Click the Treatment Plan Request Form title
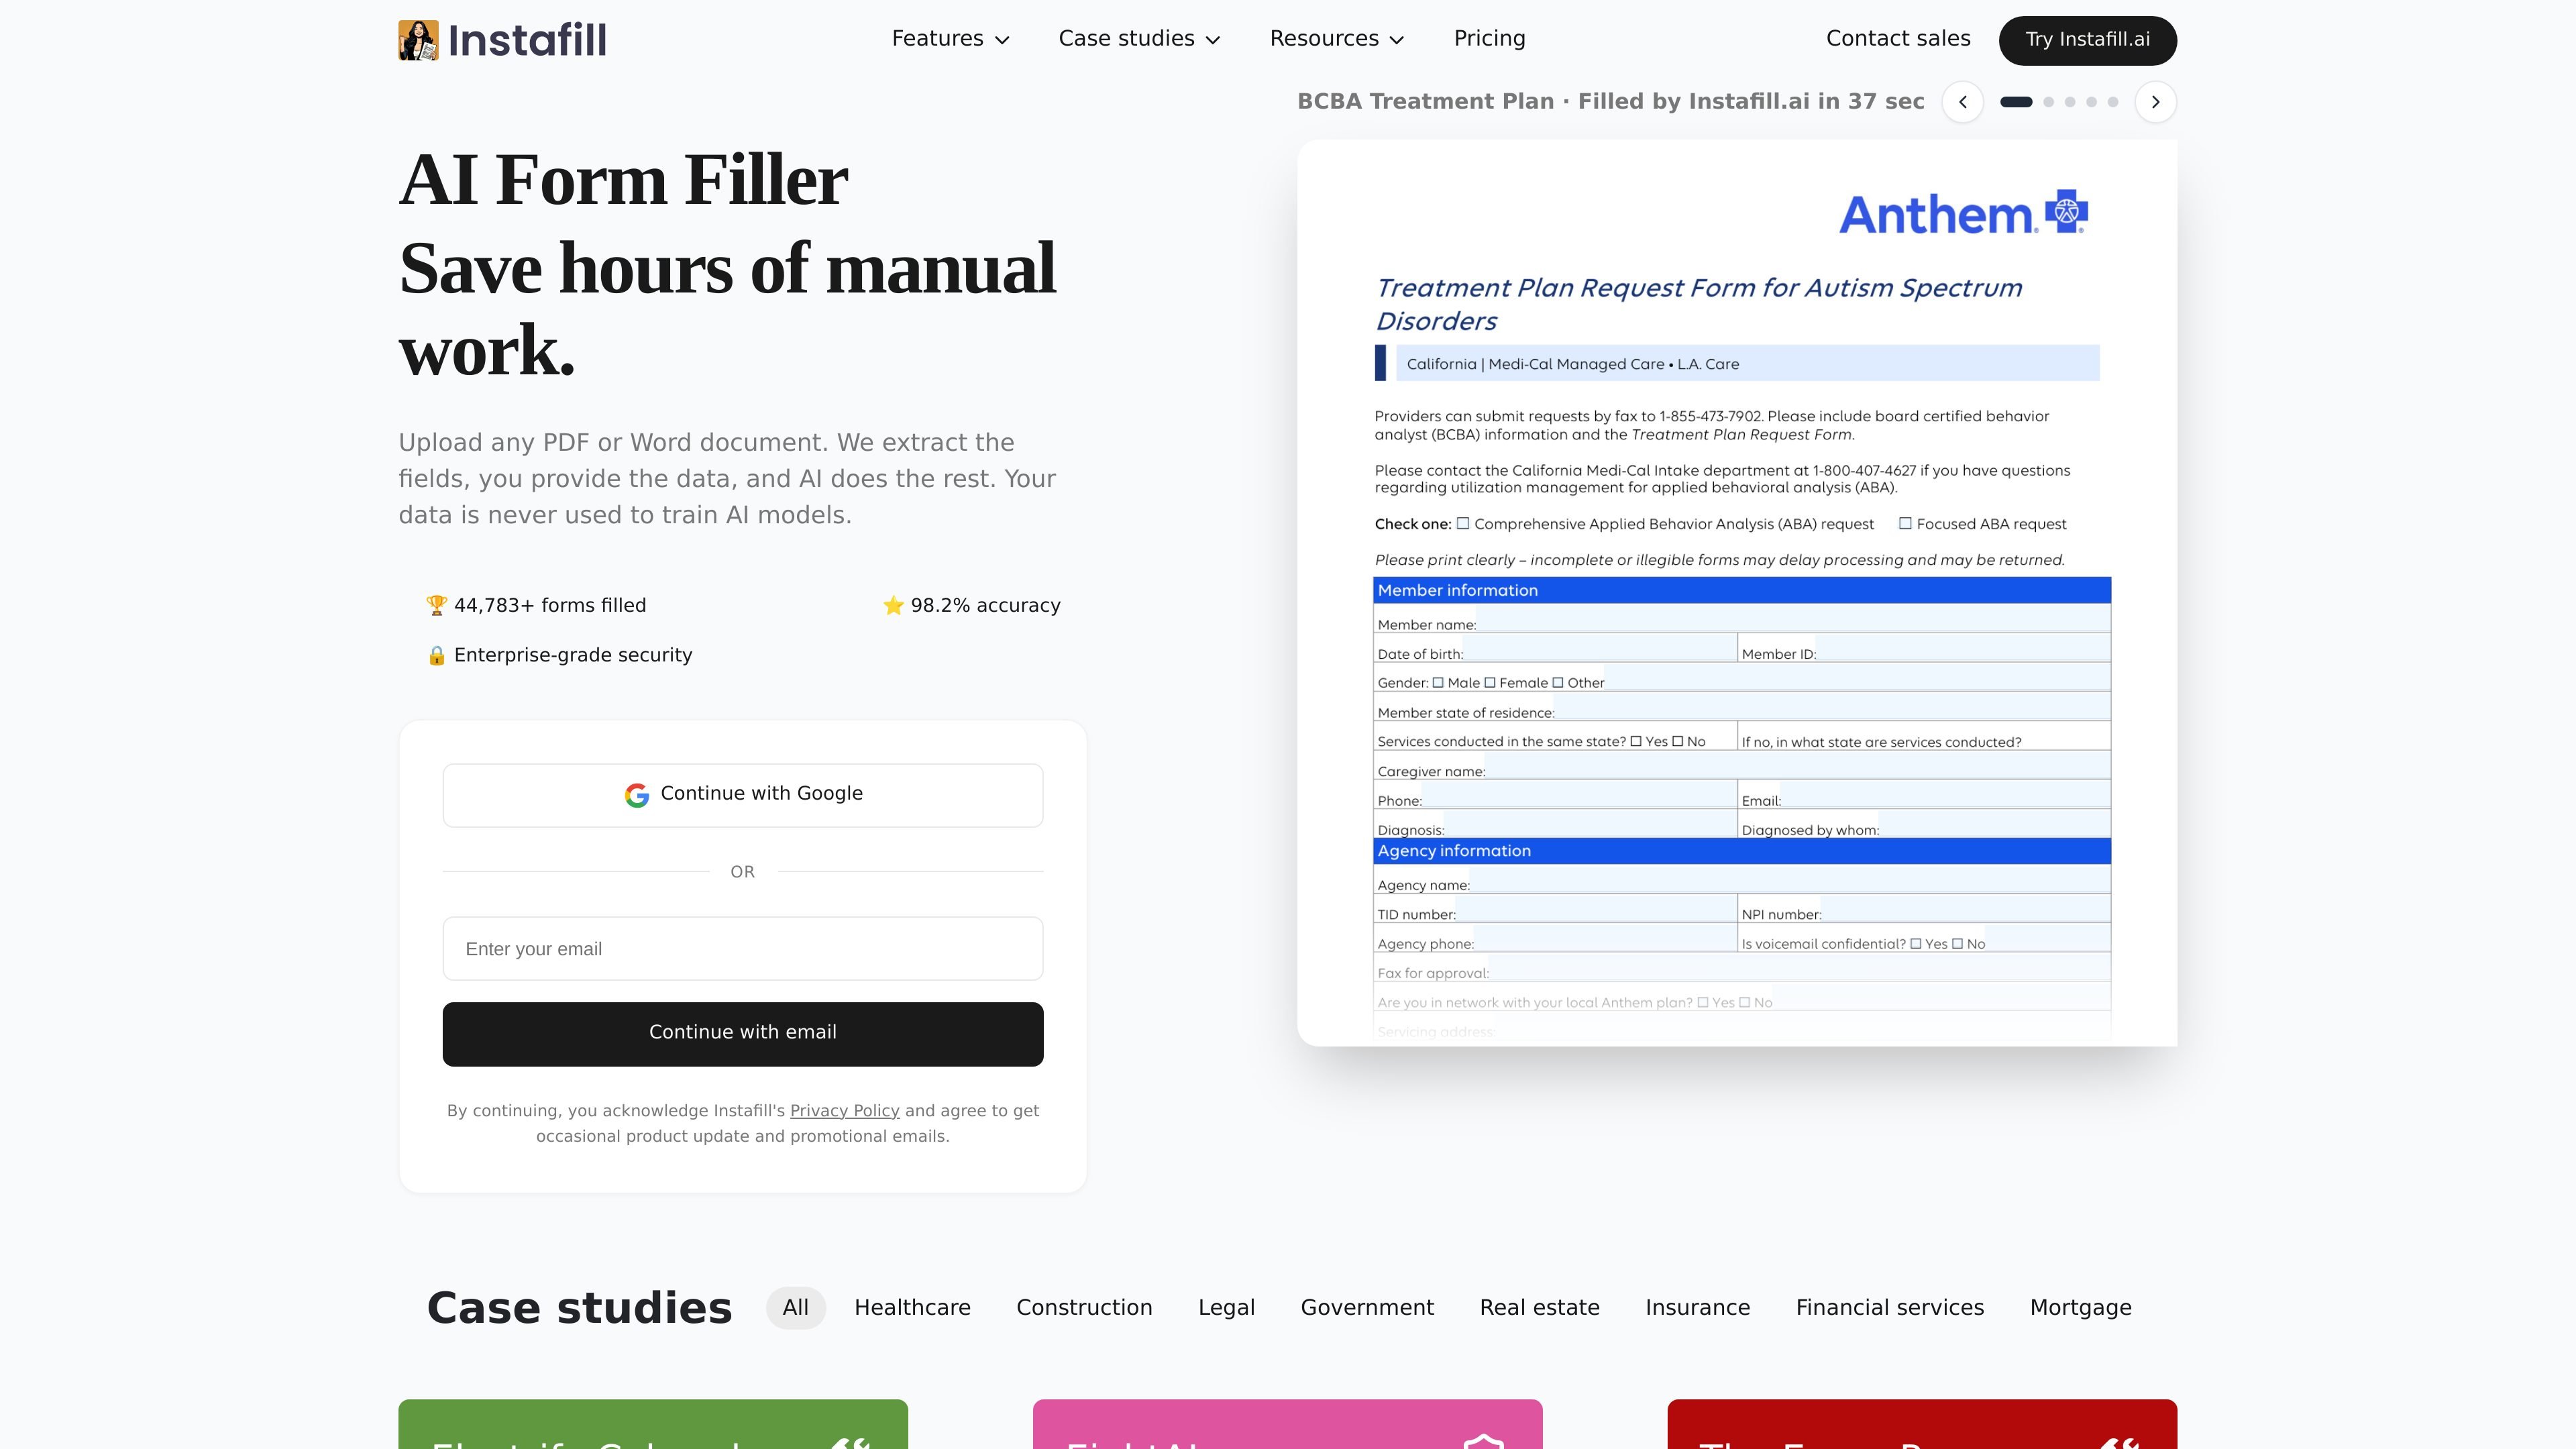This screenshot has height=1449, width=2576. pos(1698,304)
